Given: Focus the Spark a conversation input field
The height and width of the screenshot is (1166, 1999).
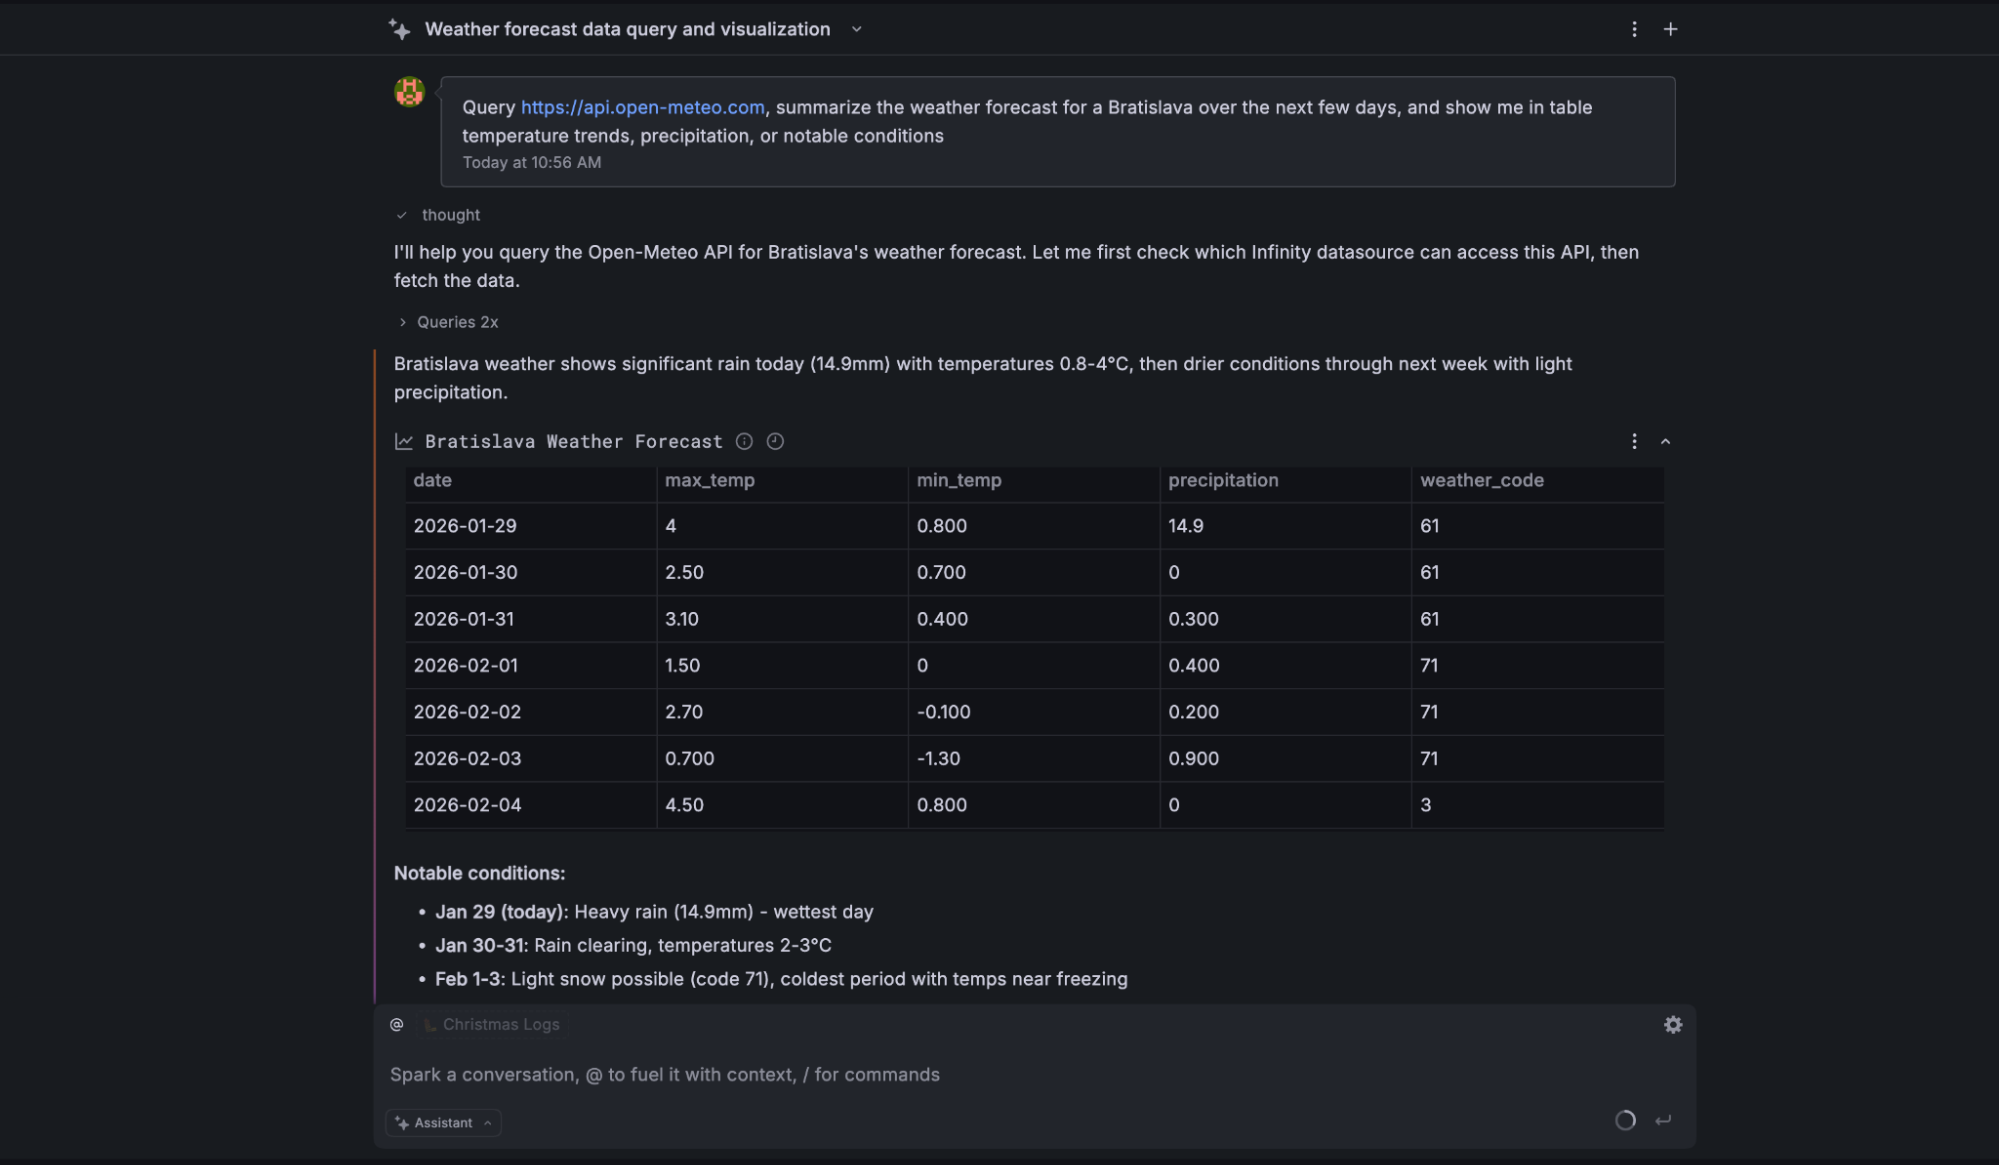Looking at the screenshot, I should tap(900, 1075).
